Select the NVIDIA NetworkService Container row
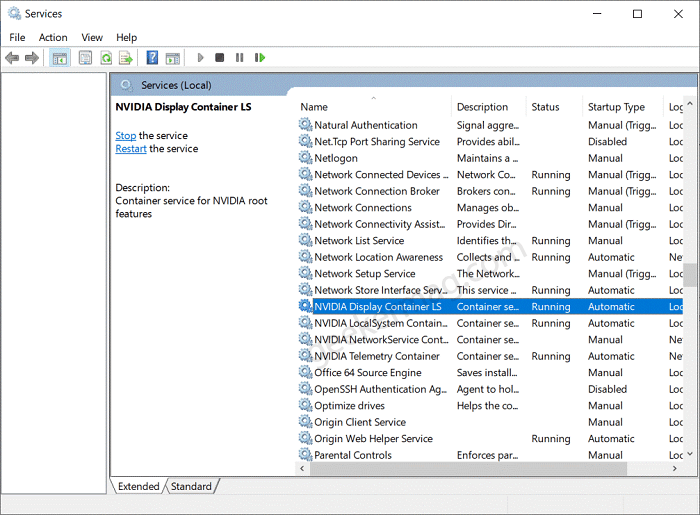This screenshot has width=700, height=515. coord(490,340)
